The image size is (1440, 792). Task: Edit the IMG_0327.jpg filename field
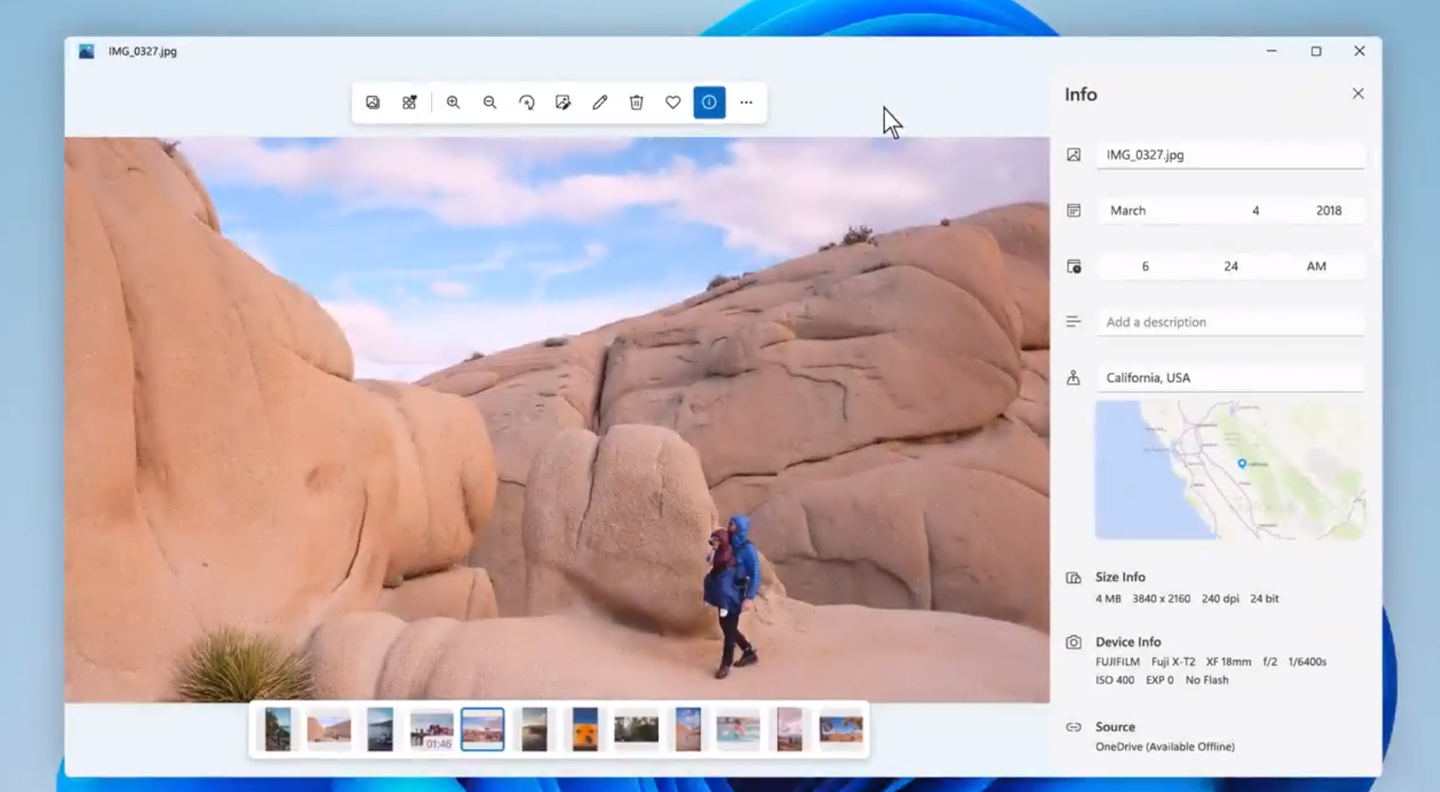[1231, 155]
